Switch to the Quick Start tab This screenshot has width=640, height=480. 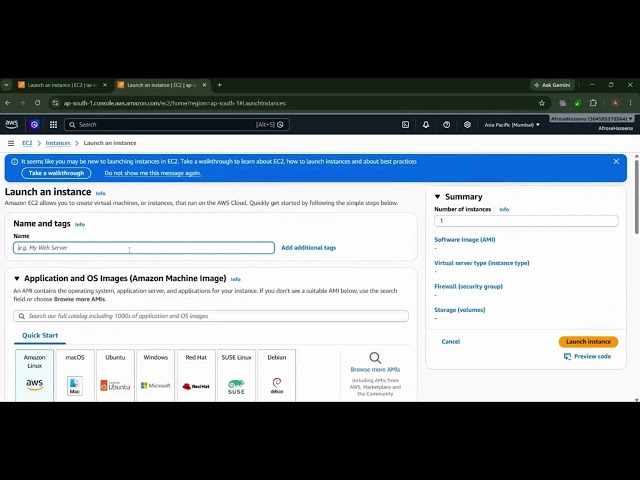[40, 335]
